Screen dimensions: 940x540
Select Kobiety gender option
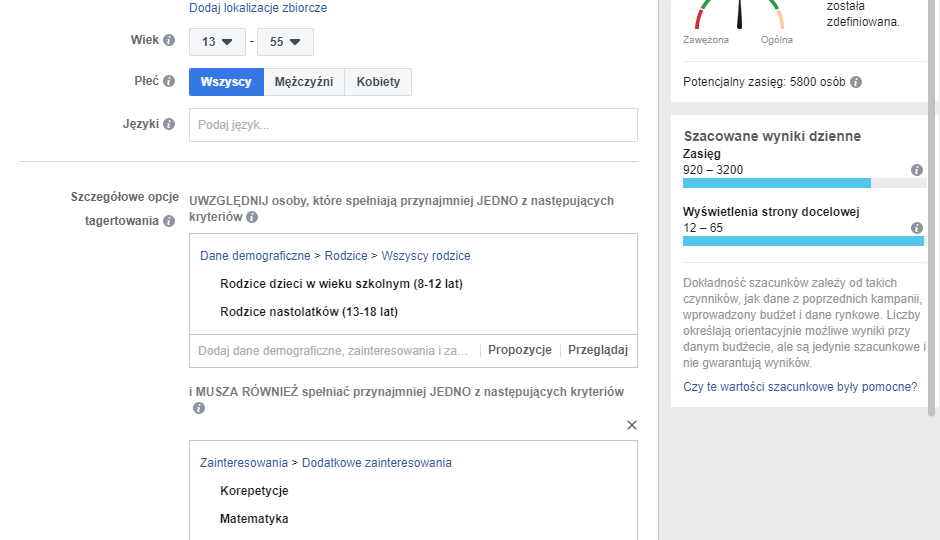pos(378,82)
